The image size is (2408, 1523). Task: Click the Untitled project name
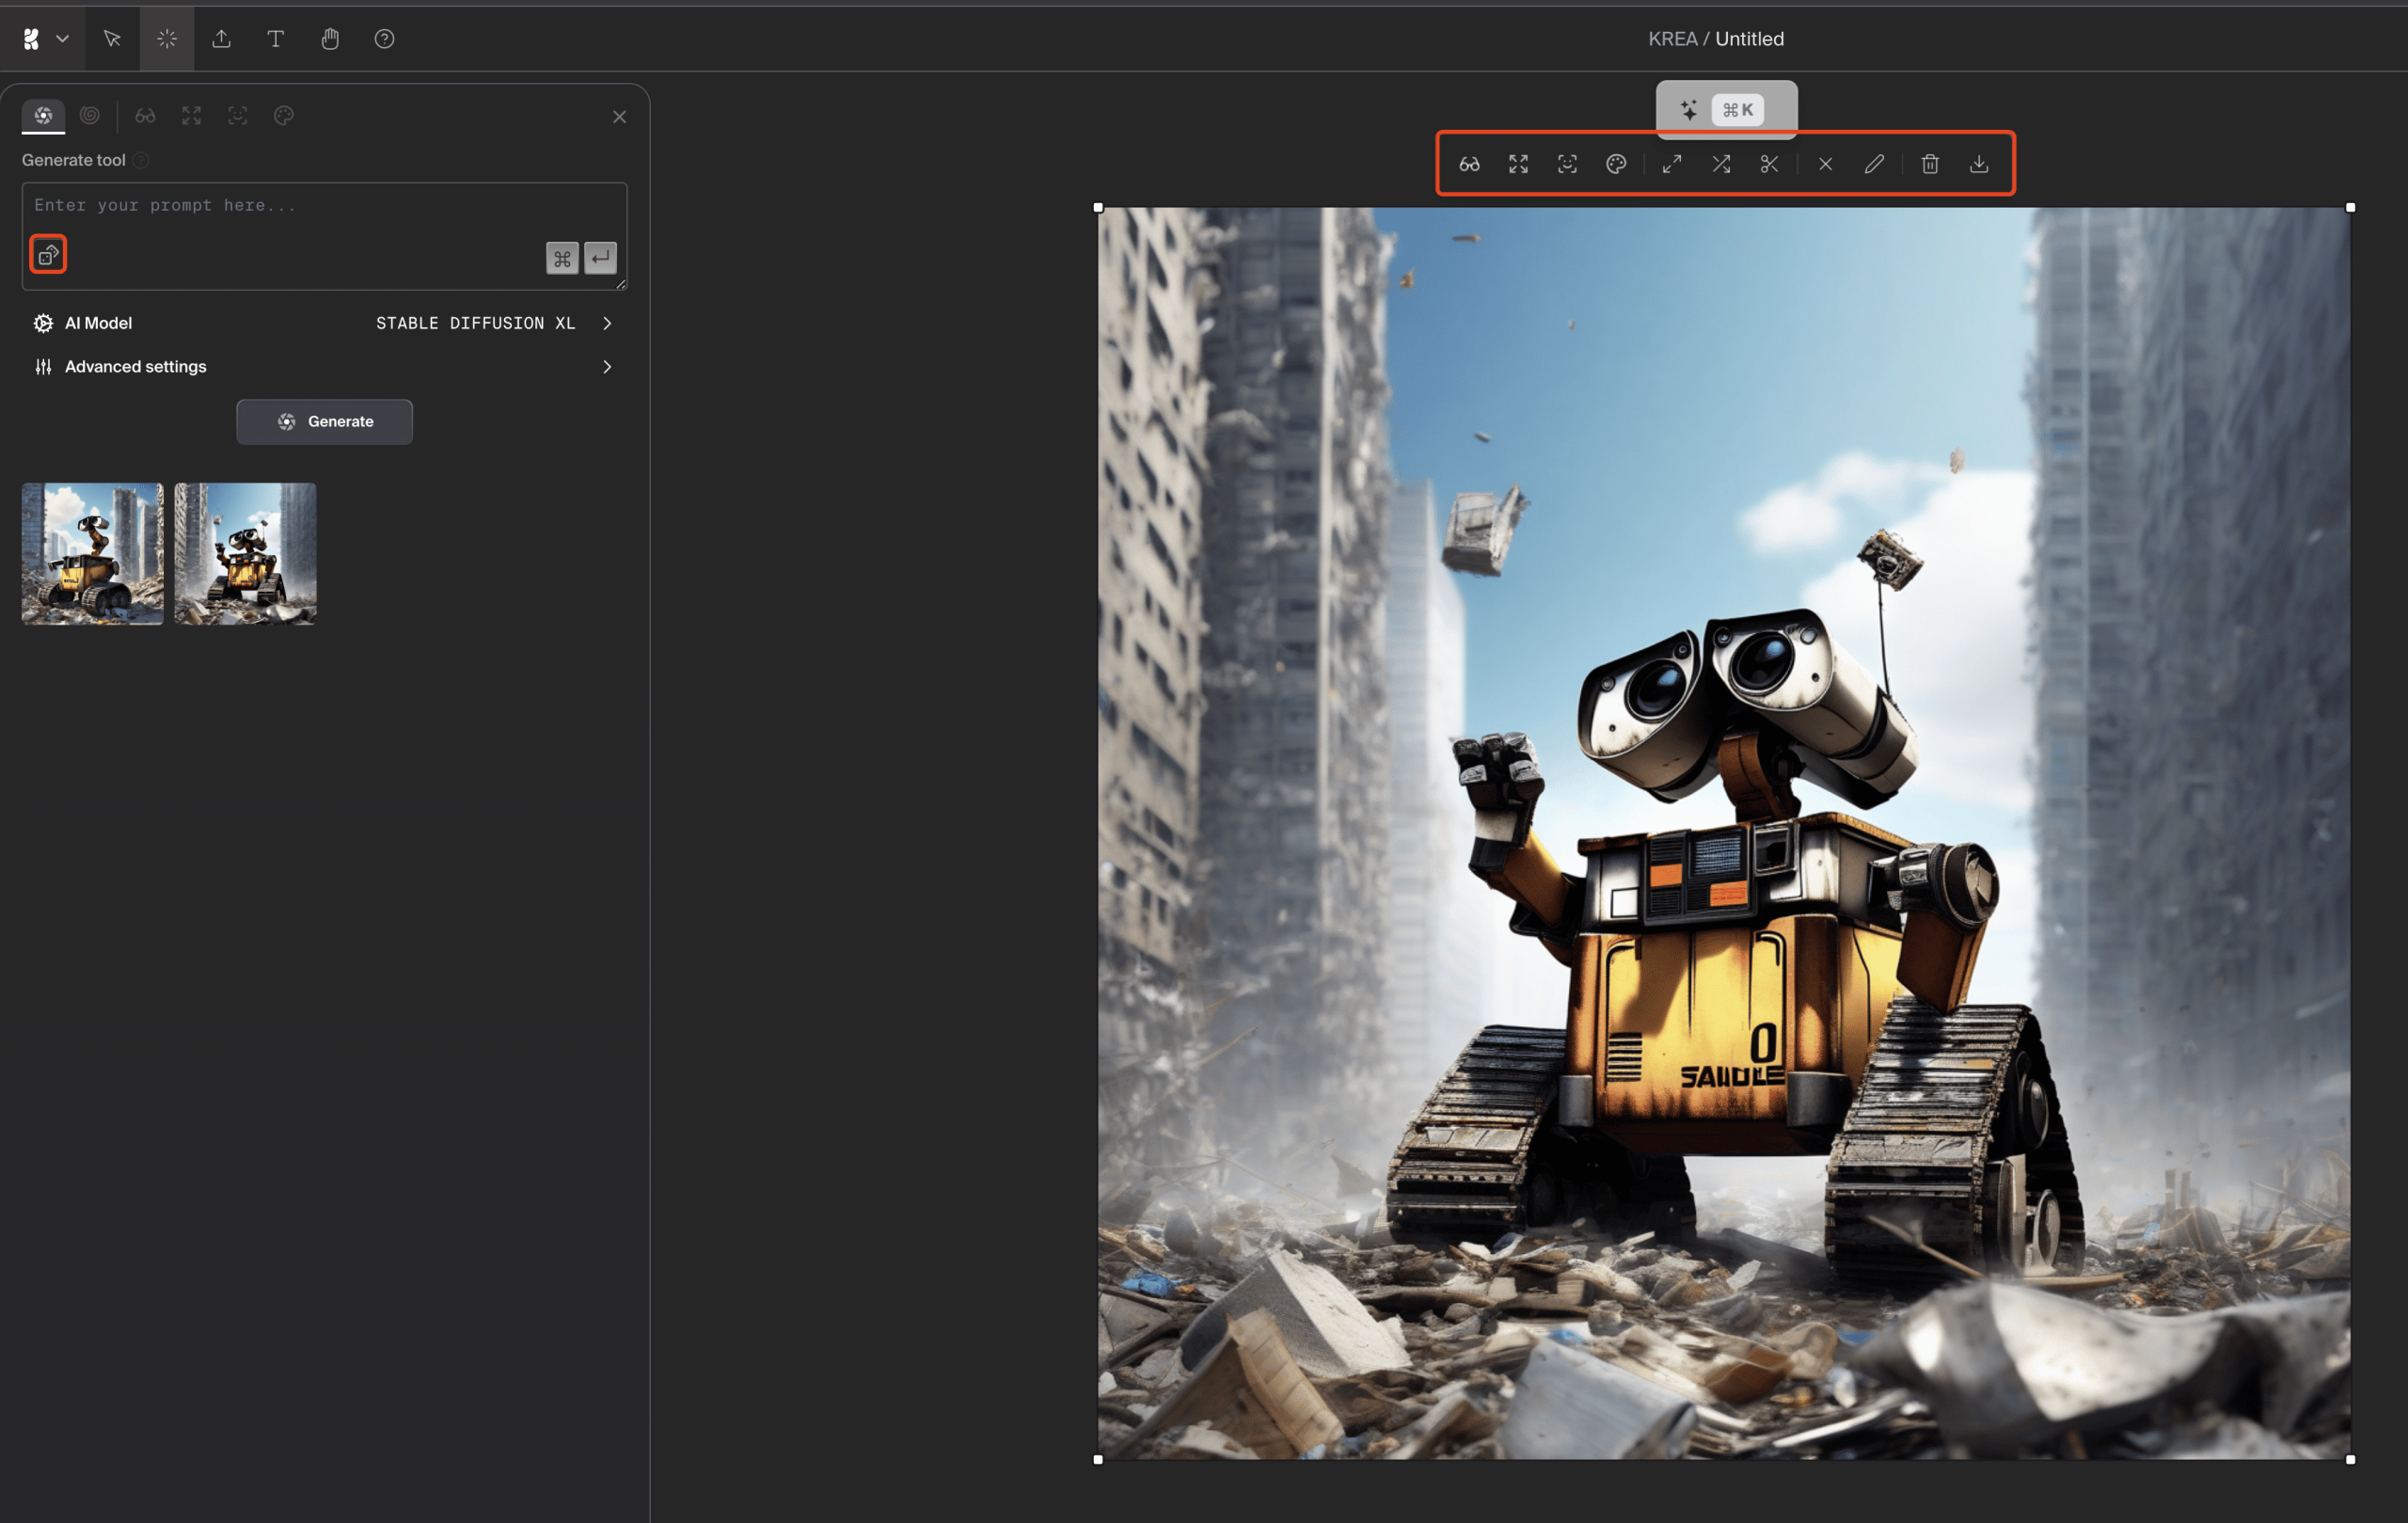[x=1749, y=39]
